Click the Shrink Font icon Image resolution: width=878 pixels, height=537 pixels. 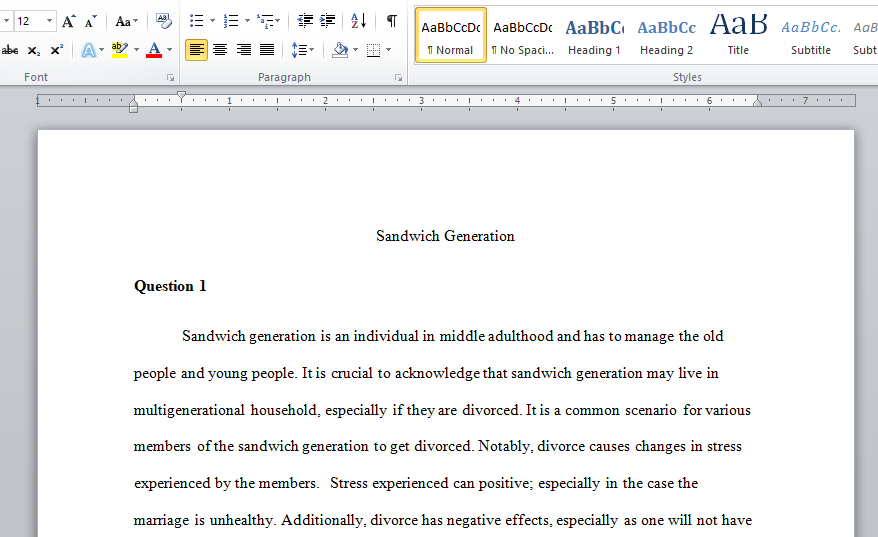(x=90, y=21)
